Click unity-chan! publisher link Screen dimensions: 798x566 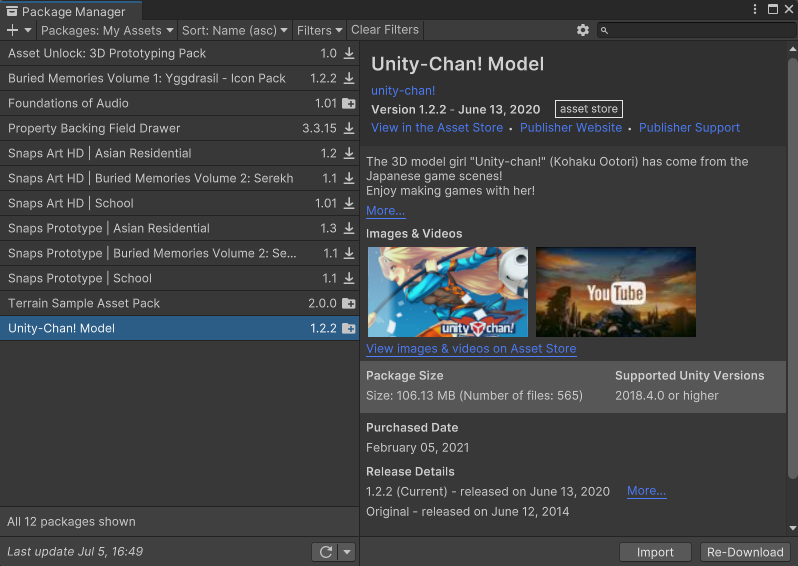click(403, 91)
